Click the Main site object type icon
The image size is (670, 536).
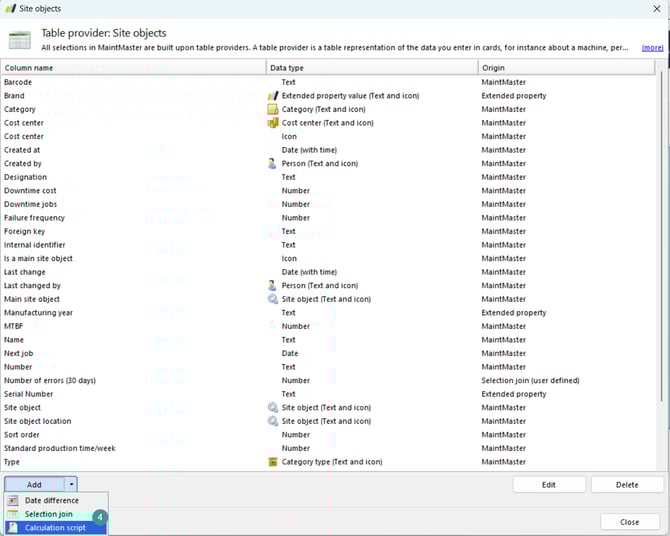(272, 299)
